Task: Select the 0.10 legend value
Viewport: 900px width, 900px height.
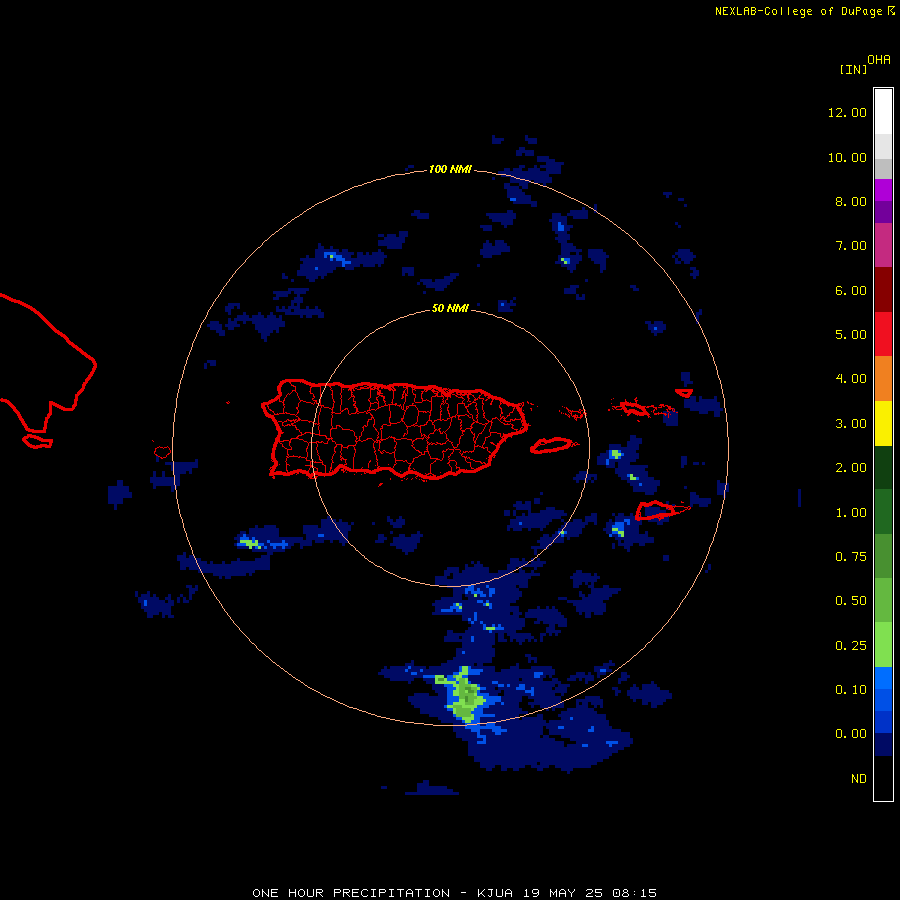Action: tap(851, 690)
